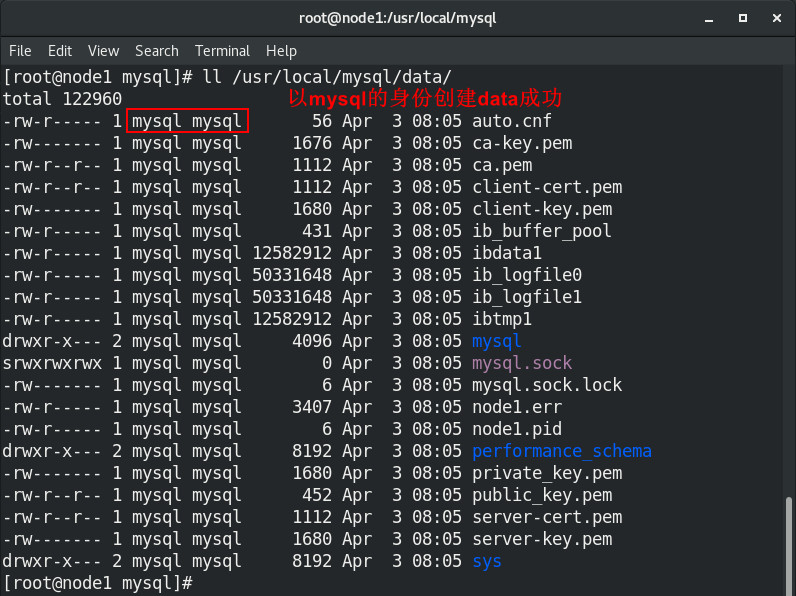Maximize the terminal window

[x=743, y=18]
